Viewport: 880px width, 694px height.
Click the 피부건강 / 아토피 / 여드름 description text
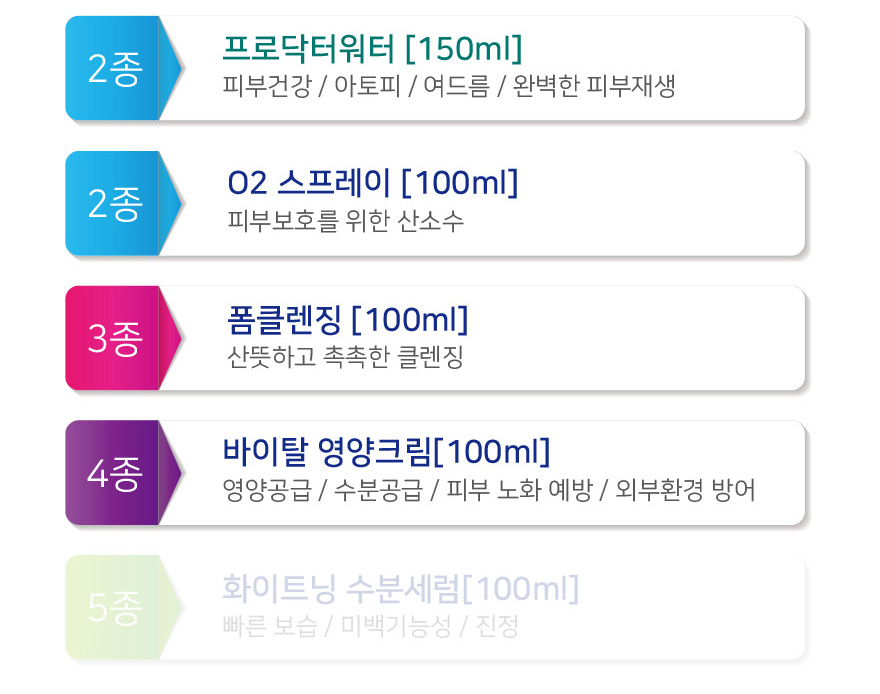tap(448, 86)
